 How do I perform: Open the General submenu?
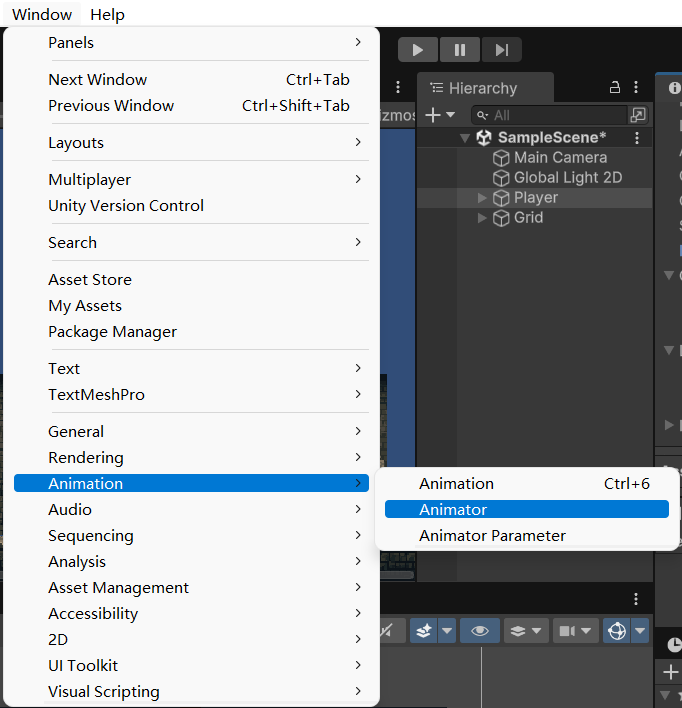[192, 432]
